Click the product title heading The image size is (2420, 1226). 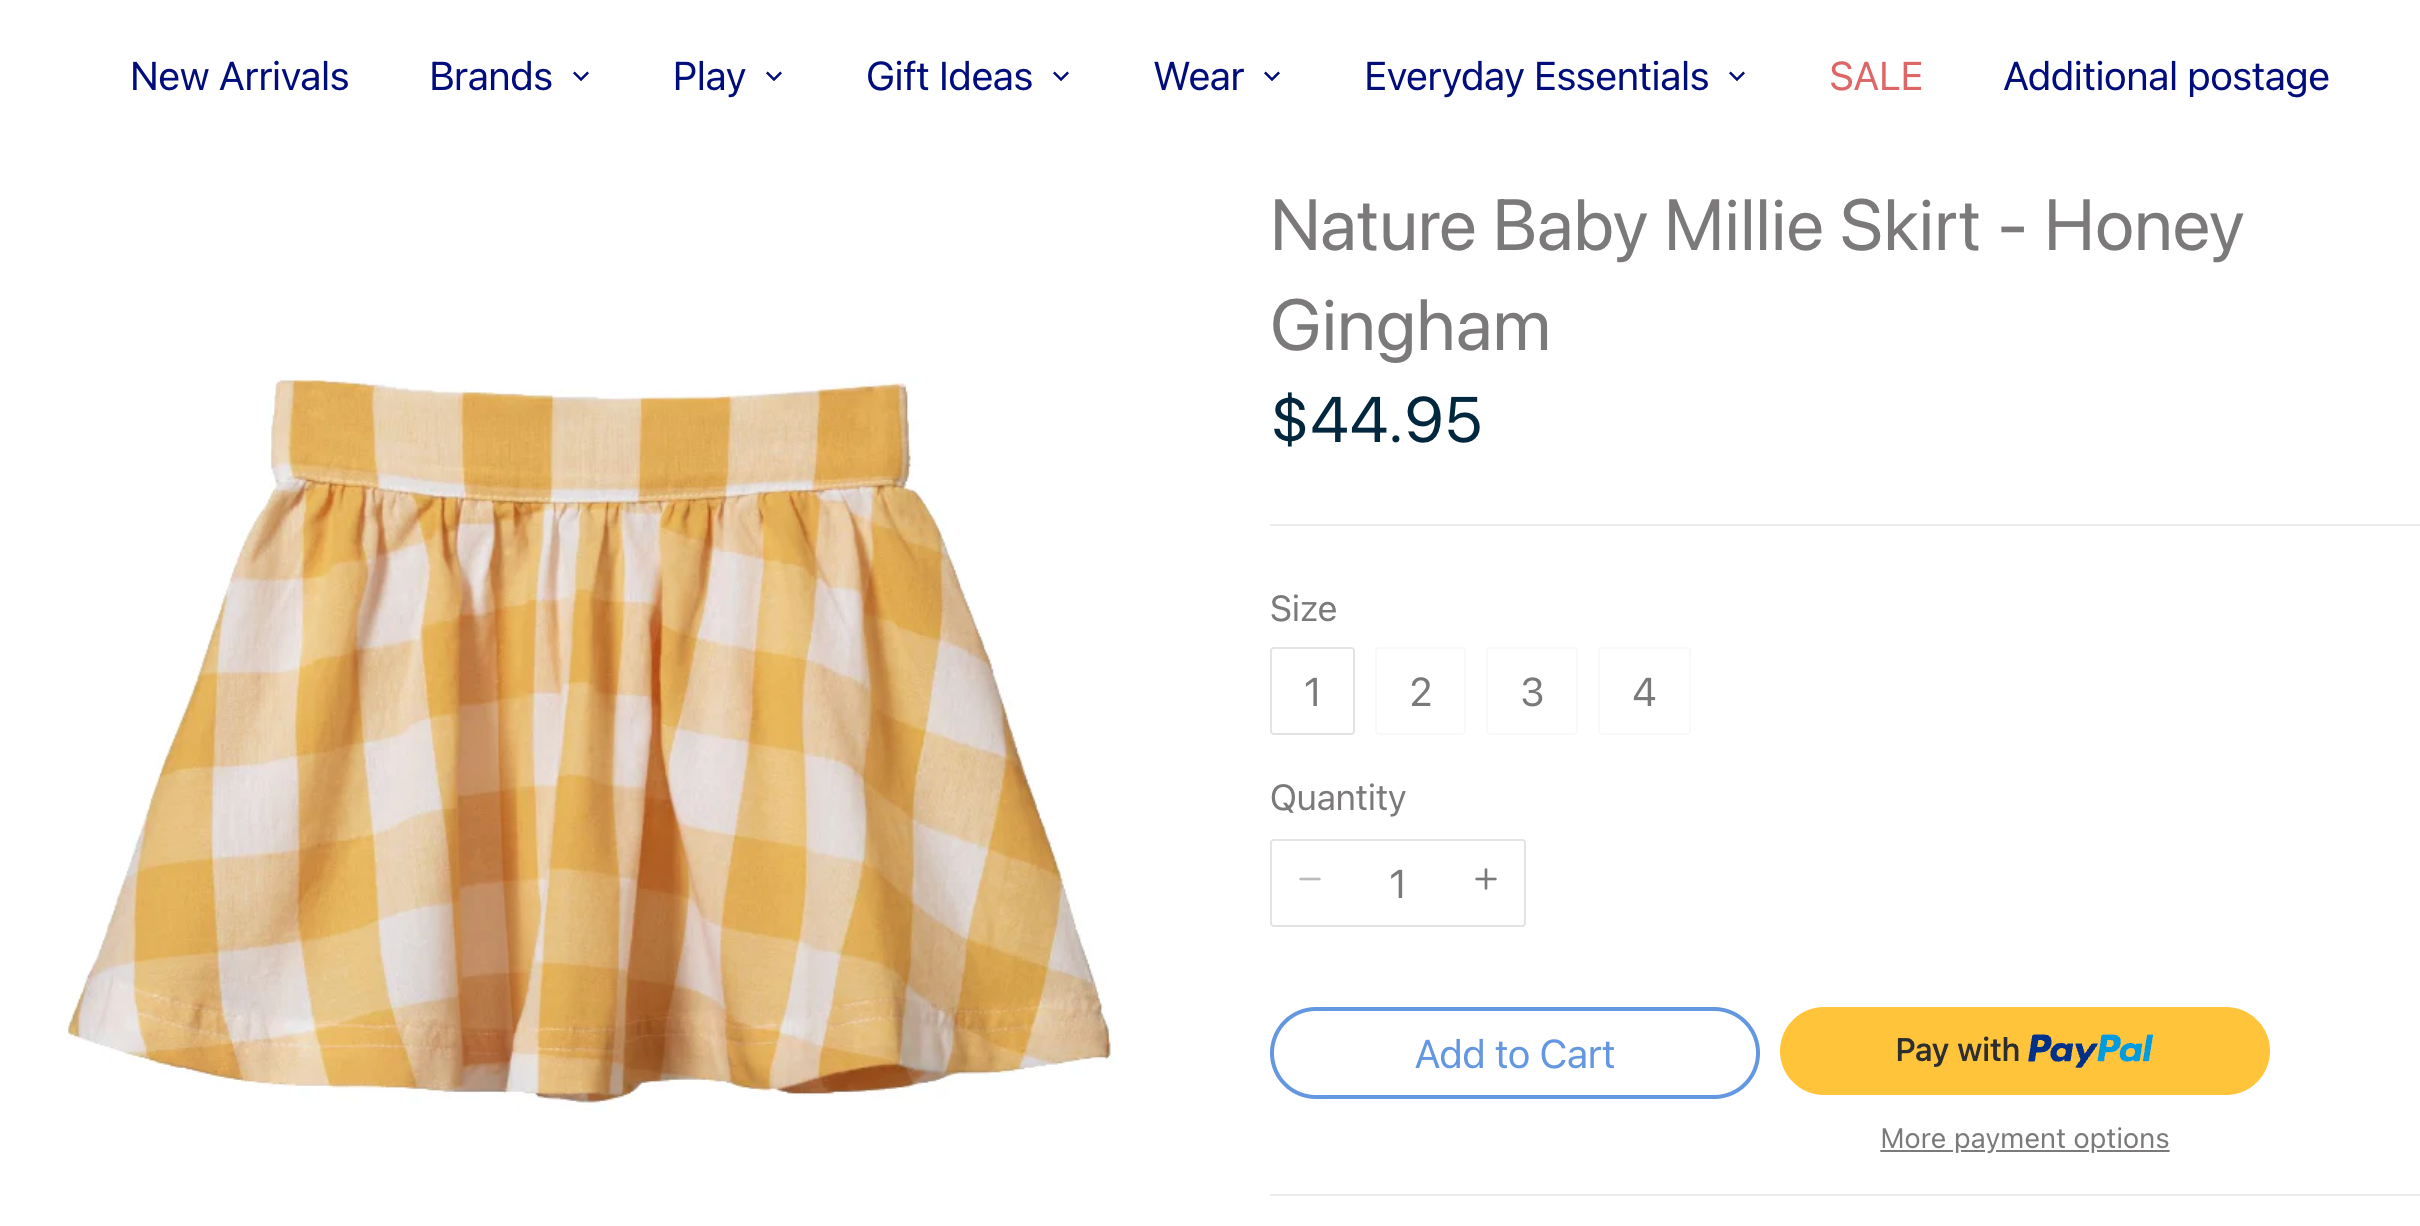1756,275
